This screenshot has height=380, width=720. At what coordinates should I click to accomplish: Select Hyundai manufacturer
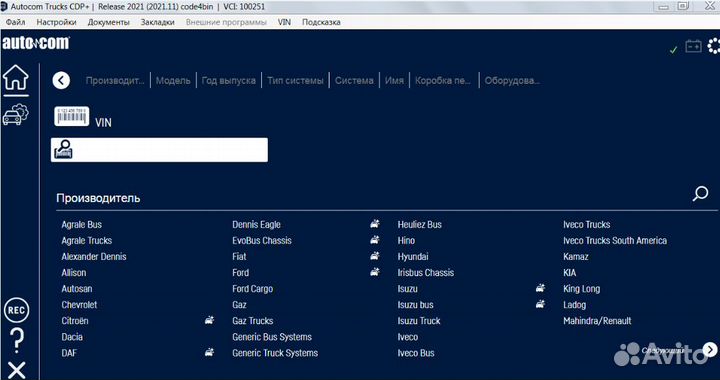(413, 257)
